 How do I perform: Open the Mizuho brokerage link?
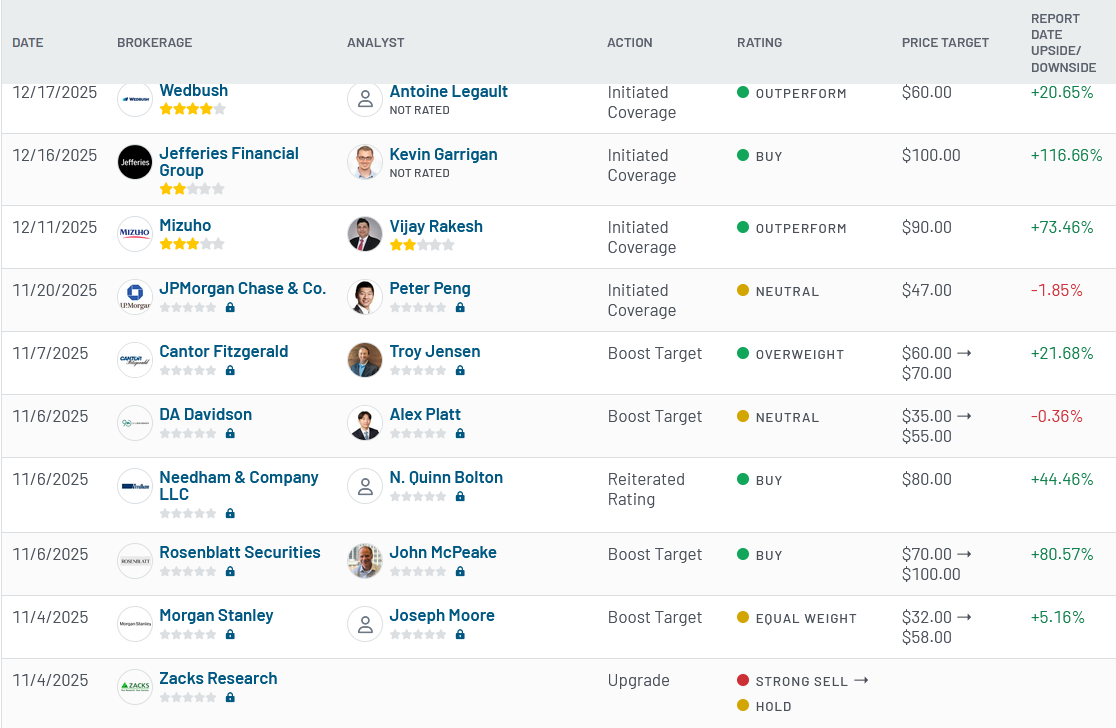pos(185,226)
